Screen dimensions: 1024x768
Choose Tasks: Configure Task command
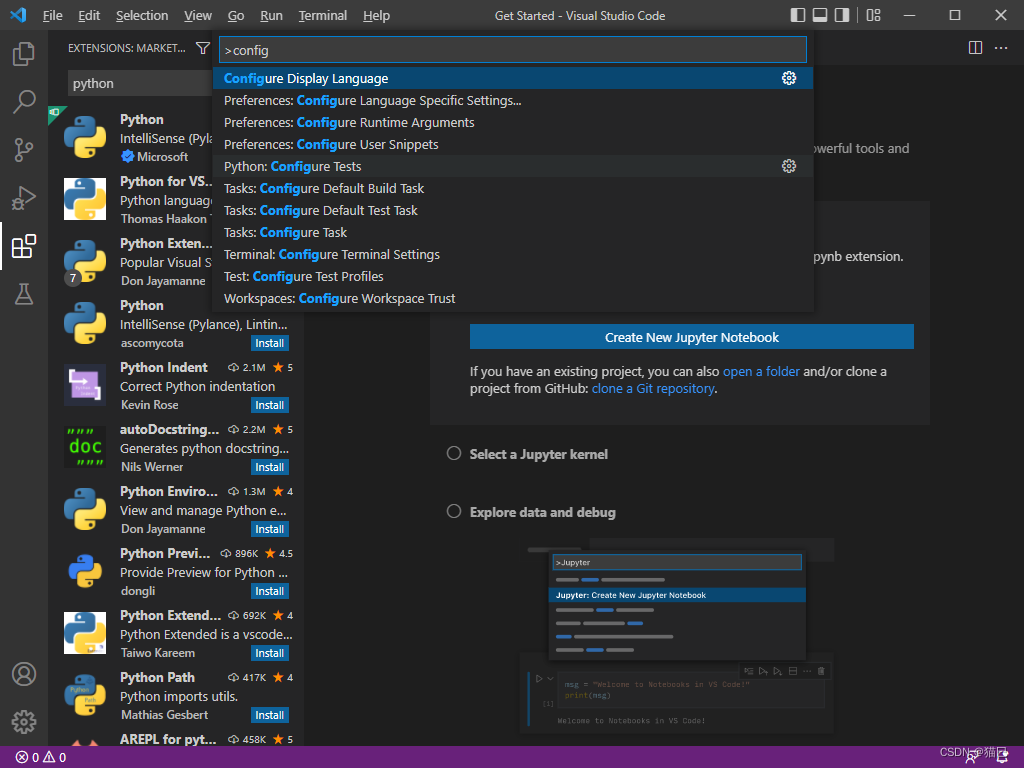tap(513, 232)
